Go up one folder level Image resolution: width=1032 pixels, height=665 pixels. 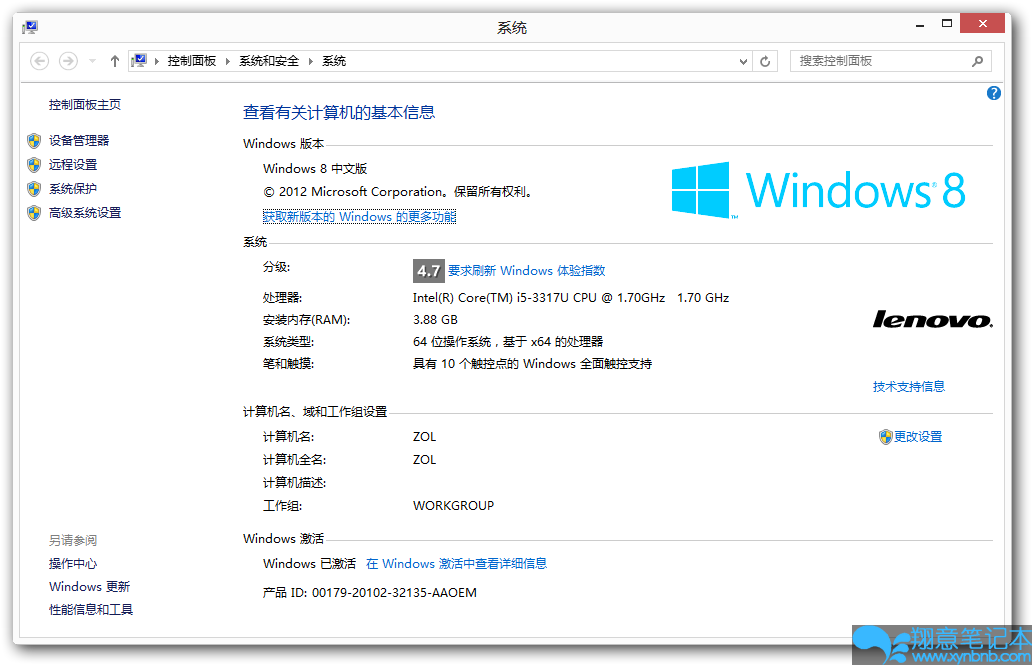(115, 61)
